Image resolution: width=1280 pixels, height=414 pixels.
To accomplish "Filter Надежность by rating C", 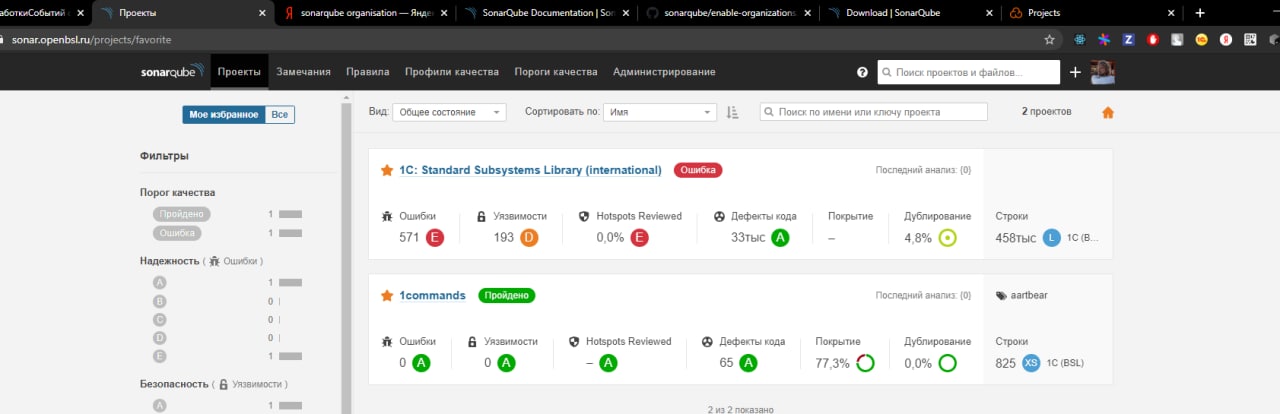I will 159,320.
